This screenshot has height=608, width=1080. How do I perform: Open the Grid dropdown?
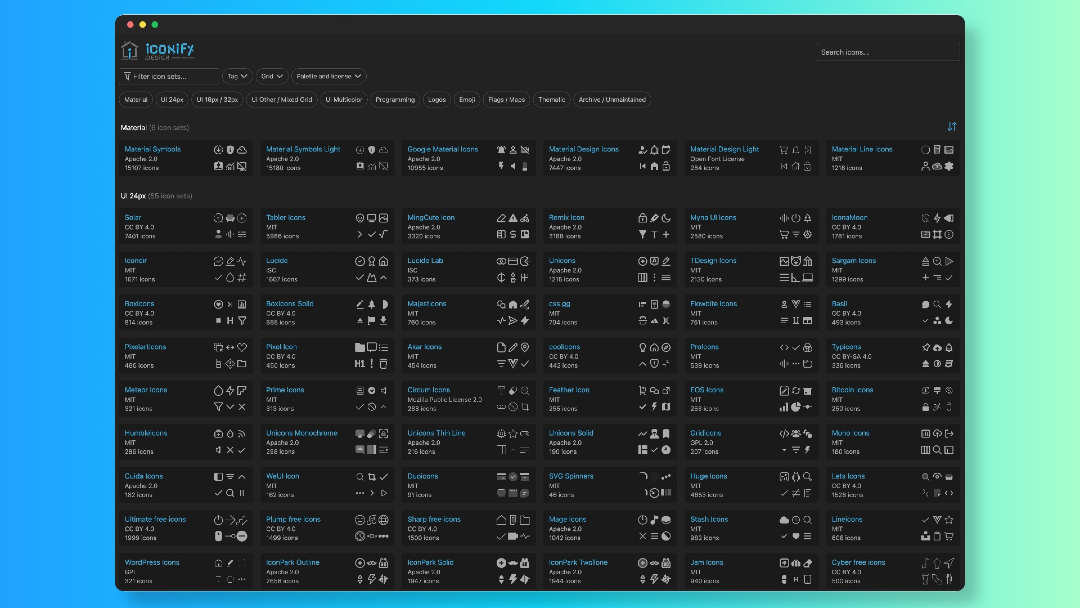click(271, 76)
